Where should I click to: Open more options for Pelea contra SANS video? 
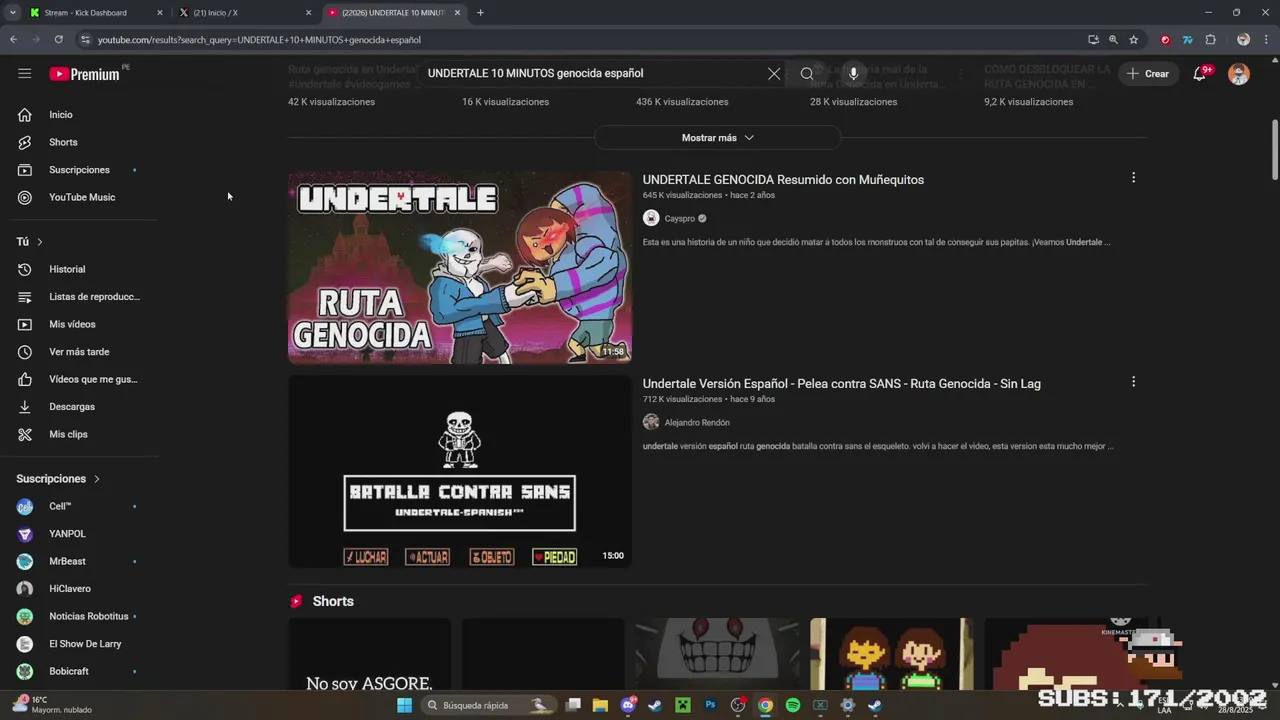pos(1133,382)
